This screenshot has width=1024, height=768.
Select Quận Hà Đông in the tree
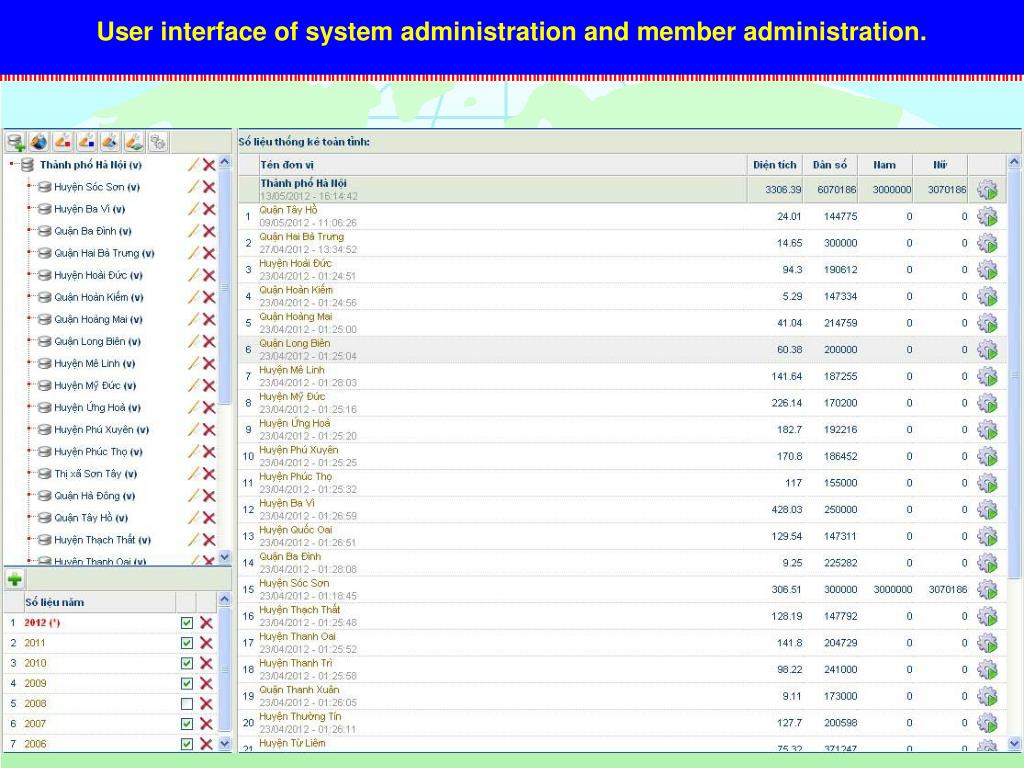pos(95,496)
